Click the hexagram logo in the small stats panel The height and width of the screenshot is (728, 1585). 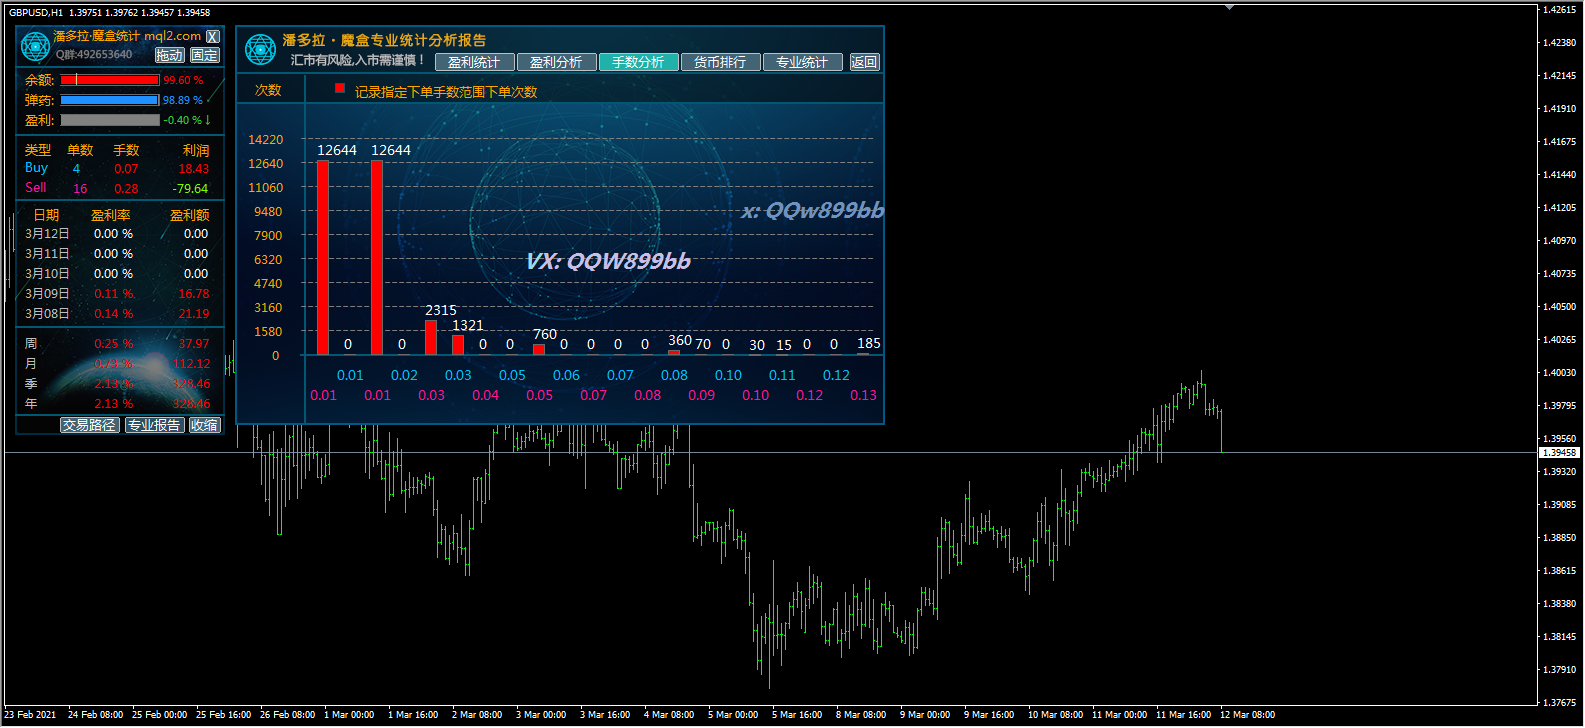[x=35, y=46]
